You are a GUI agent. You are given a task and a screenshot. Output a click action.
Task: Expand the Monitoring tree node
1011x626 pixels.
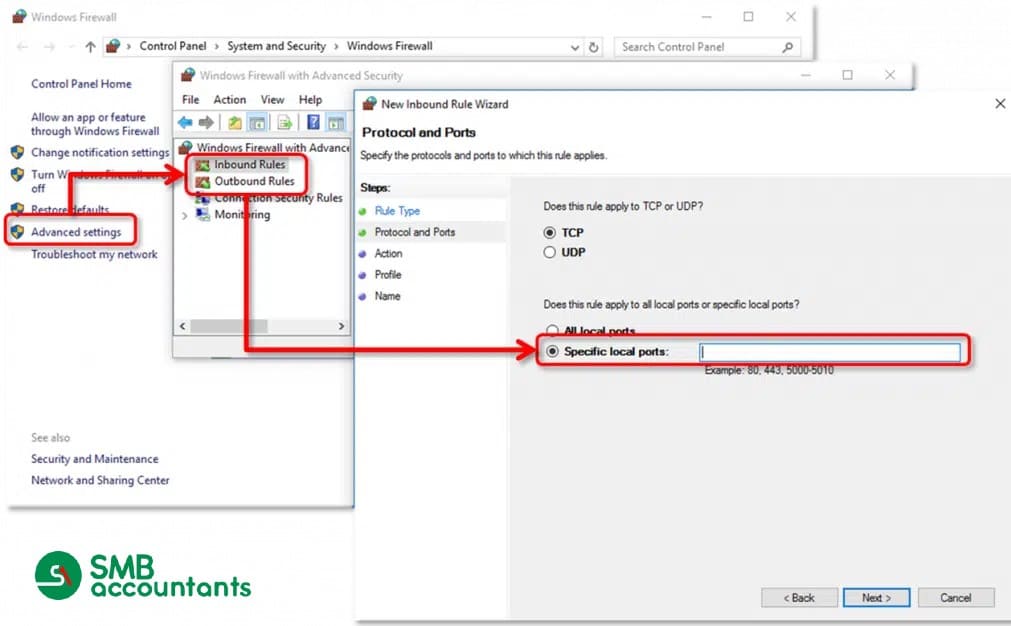(x=184, y=215)
